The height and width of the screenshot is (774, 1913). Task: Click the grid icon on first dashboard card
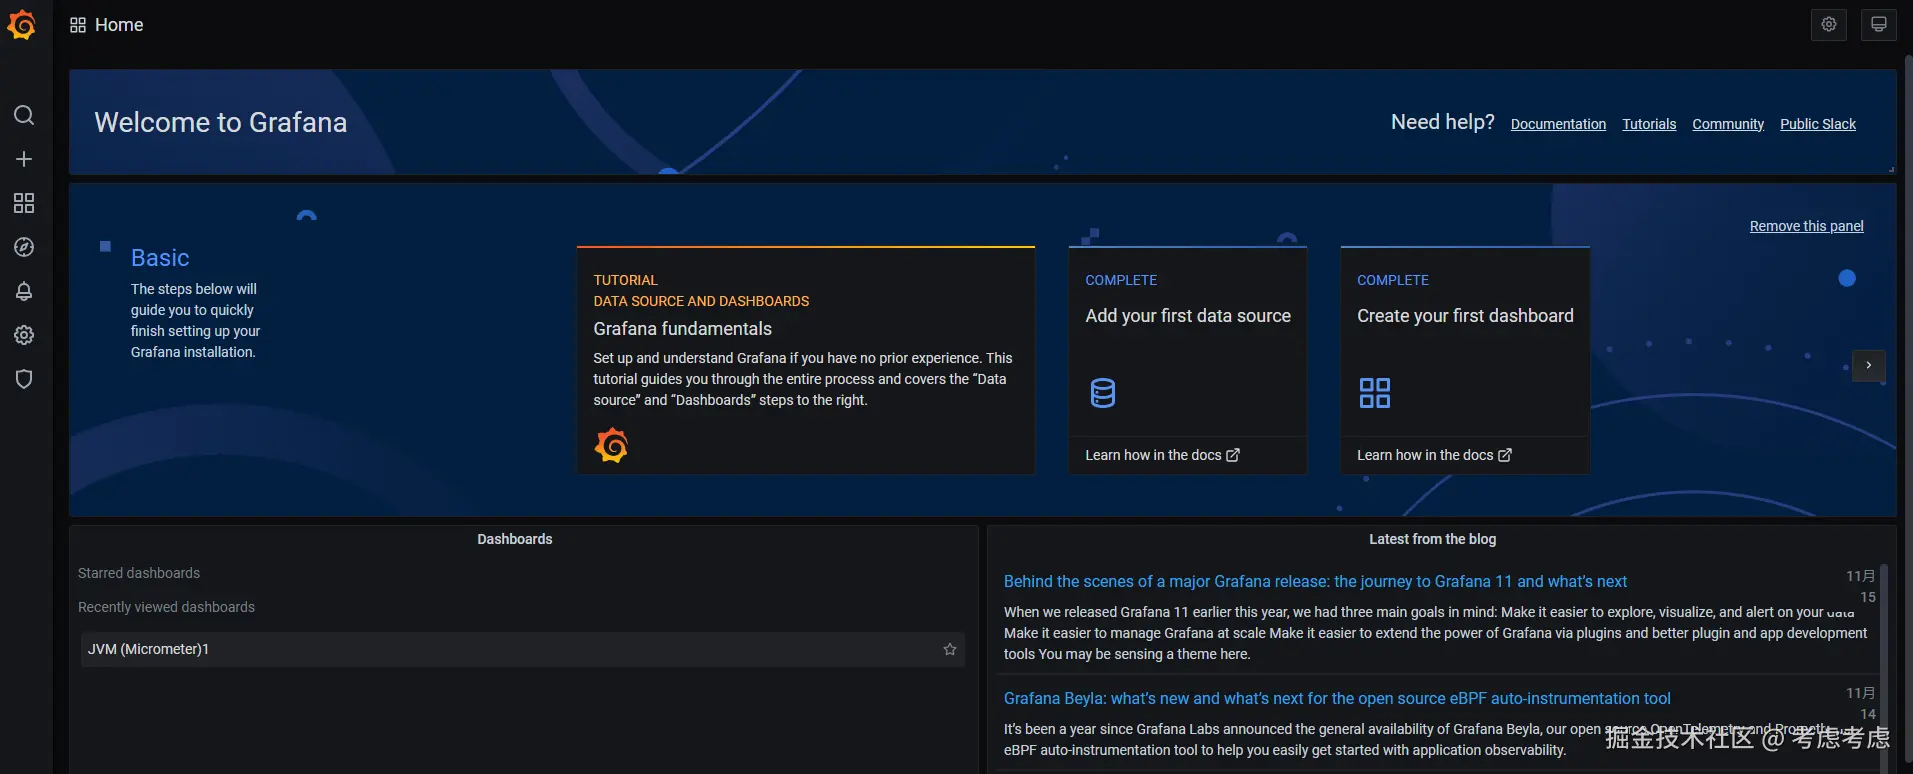(1375, 393)
